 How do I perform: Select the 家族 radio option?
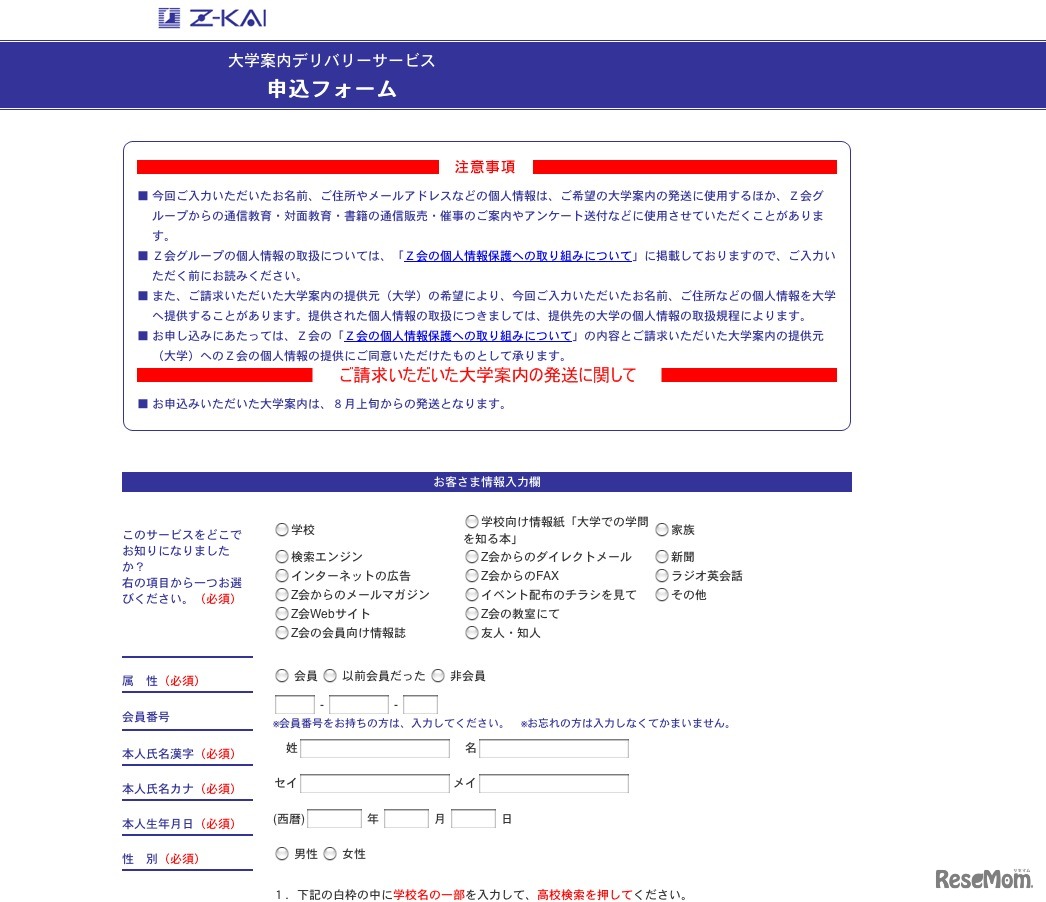(662, 530)
